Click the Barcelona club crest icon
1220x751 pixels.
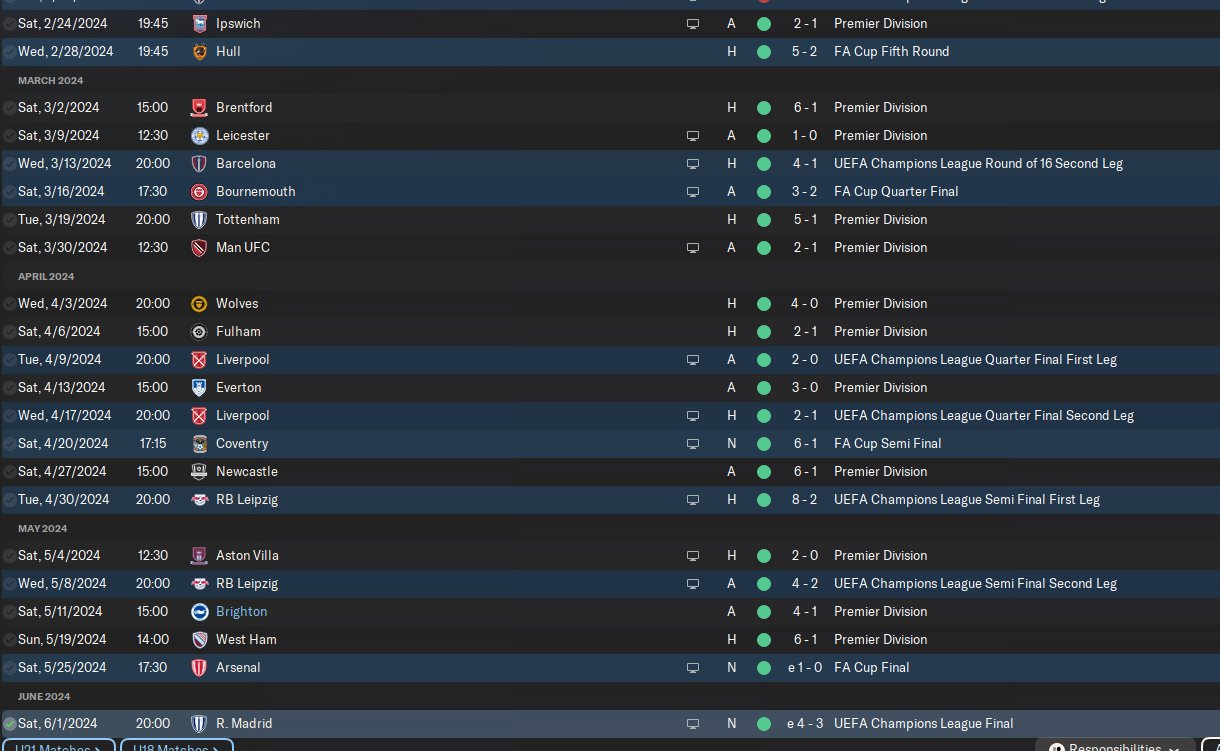(x=199, y=163)
